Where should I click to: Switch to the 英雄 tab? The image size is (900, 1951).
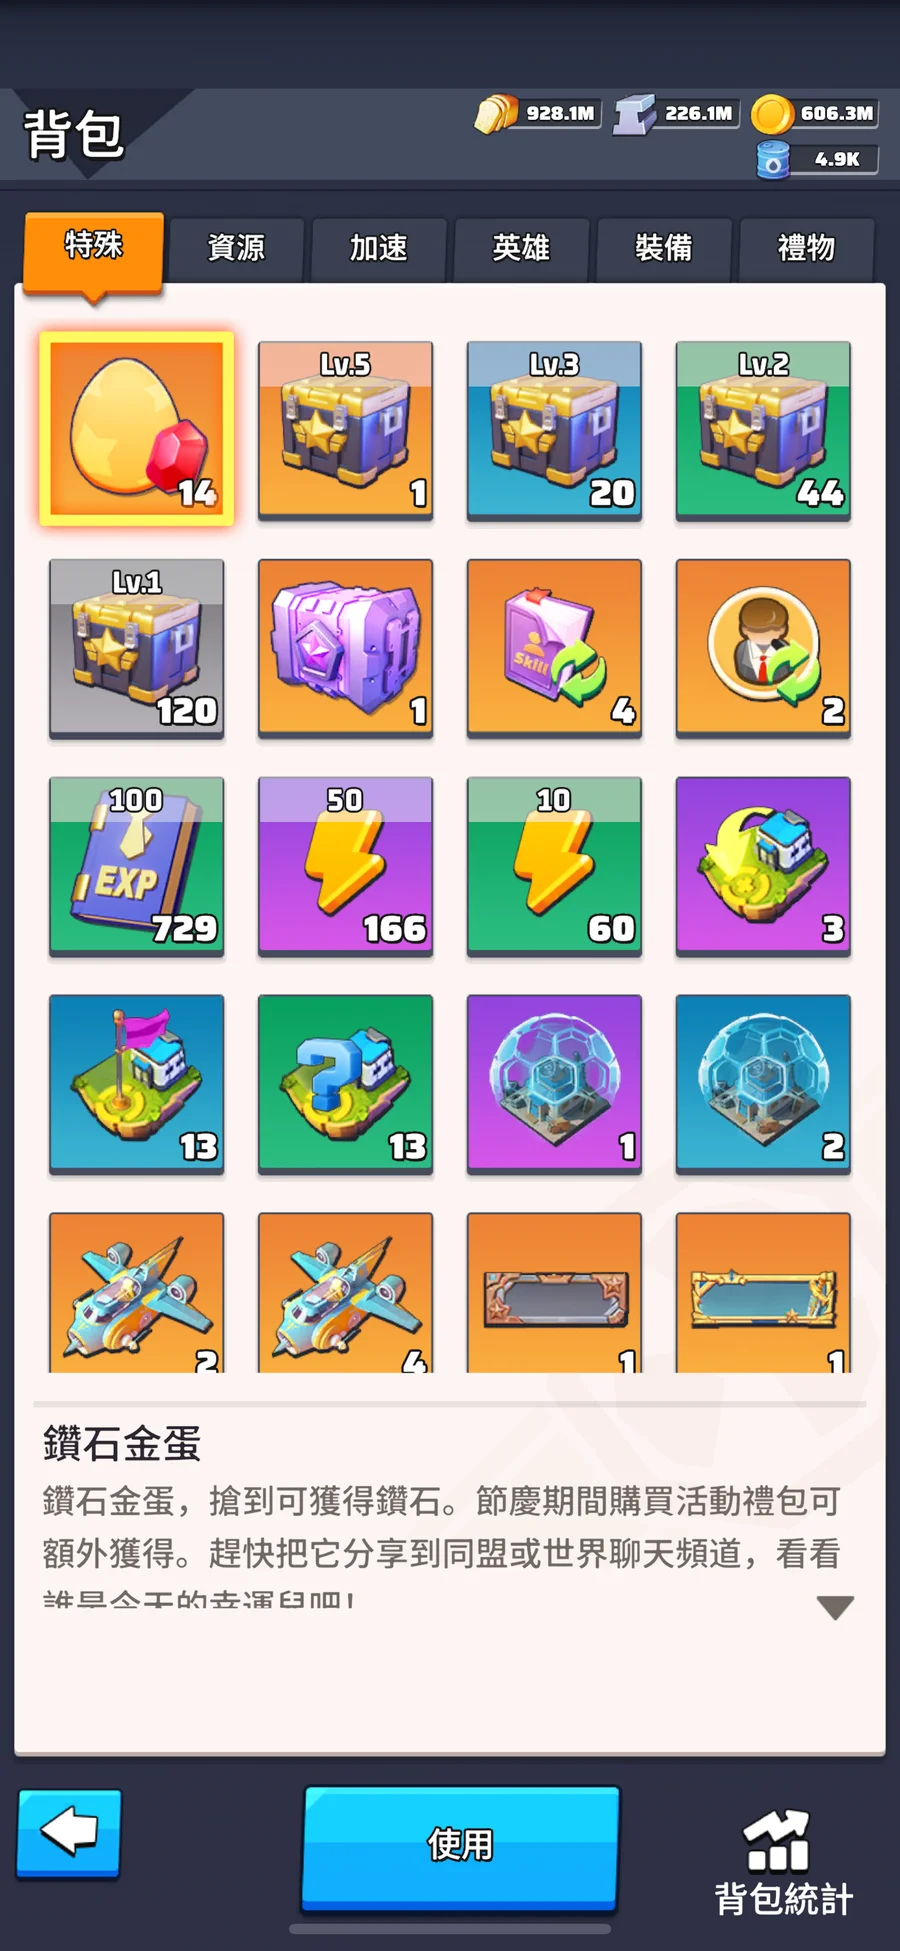(521, 248)
